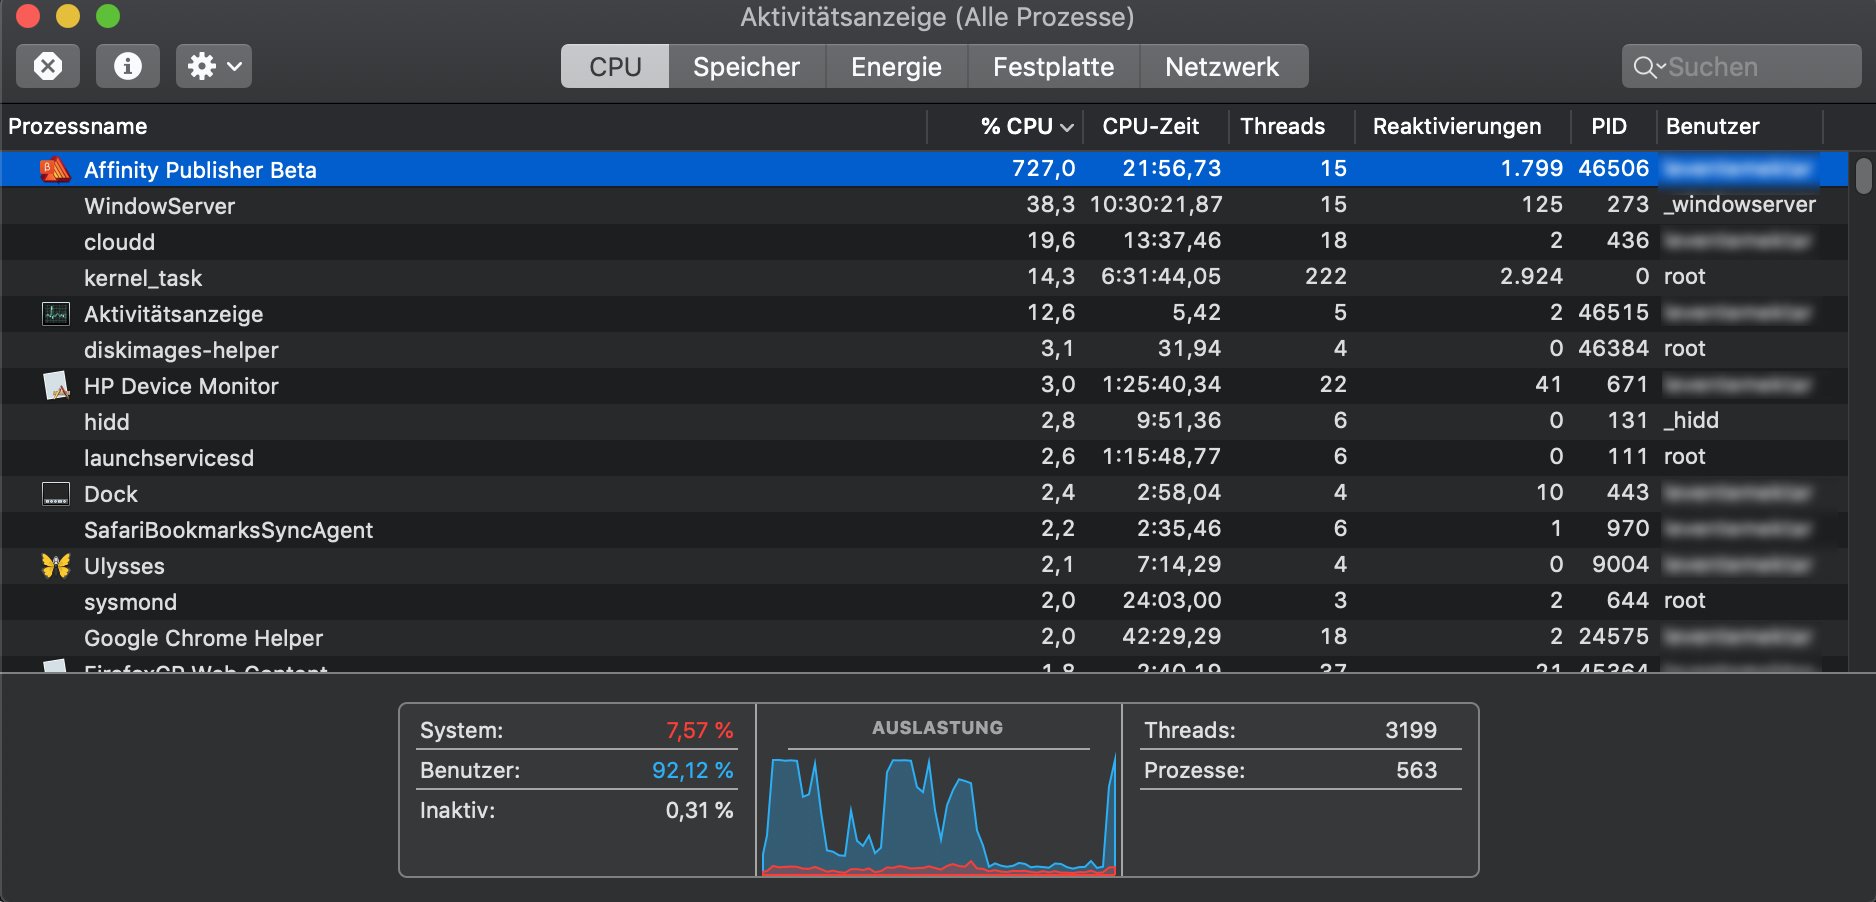
Task: Sort by Threads column header
Action: point(1283,126)
